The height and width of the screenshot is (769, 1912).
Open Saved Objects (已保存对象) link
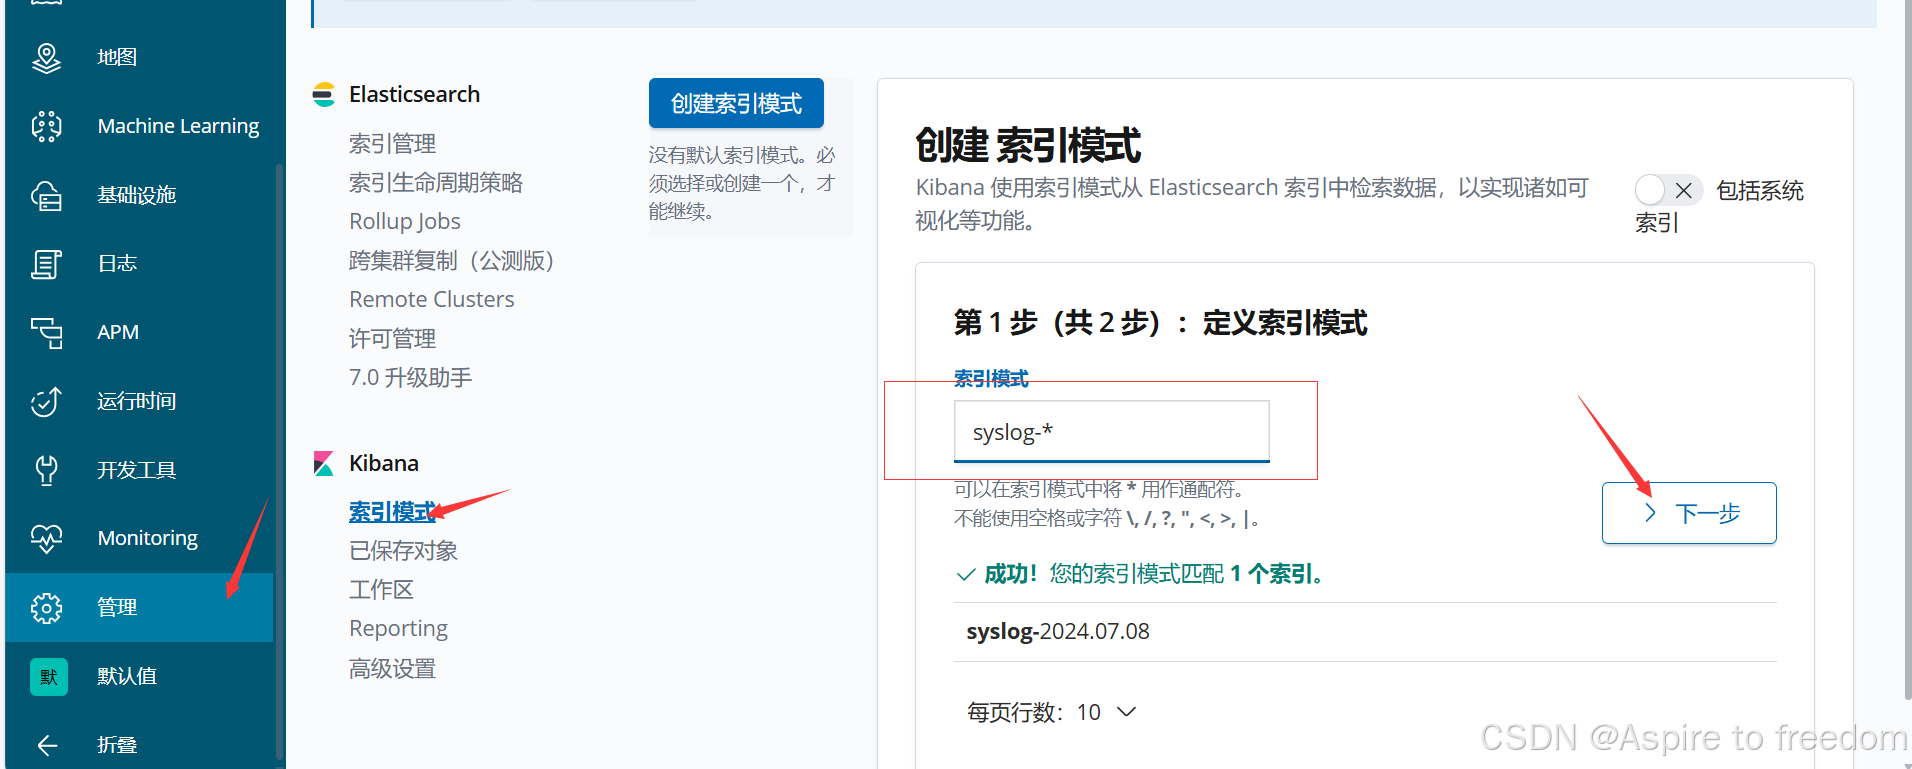pyautogui.click(x=403, y=550)
